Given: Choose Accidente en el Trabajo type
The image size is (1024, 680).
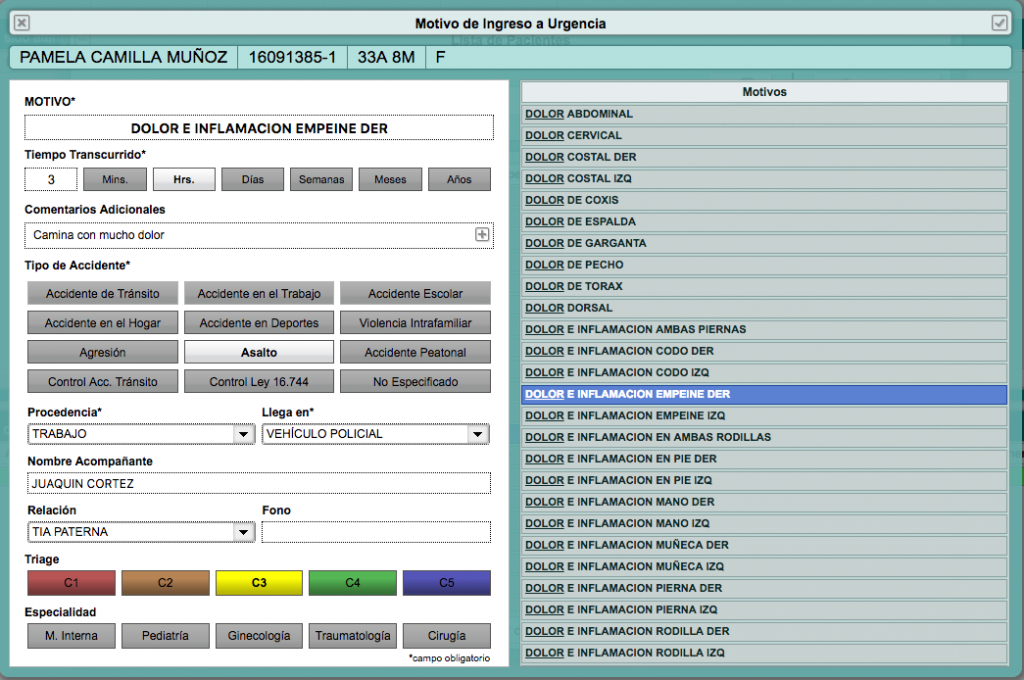Looking at the screenshot, I should pos(259,293).
